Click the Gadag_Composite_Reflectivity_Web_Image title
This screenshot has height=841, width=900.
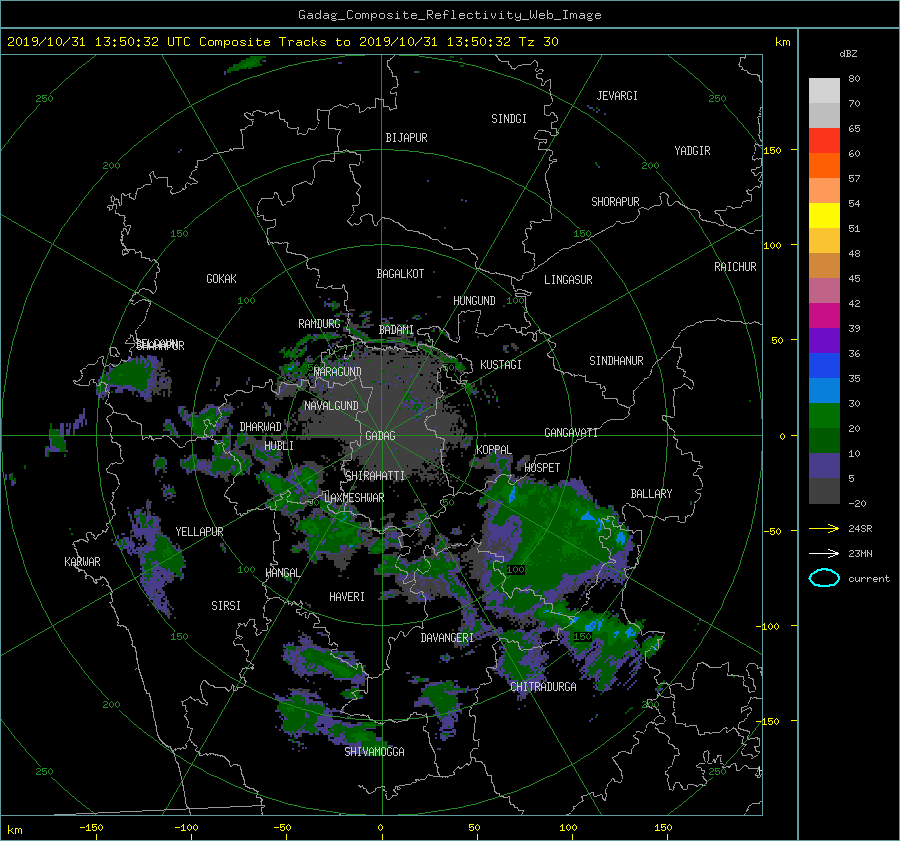[x=449, y=15]
